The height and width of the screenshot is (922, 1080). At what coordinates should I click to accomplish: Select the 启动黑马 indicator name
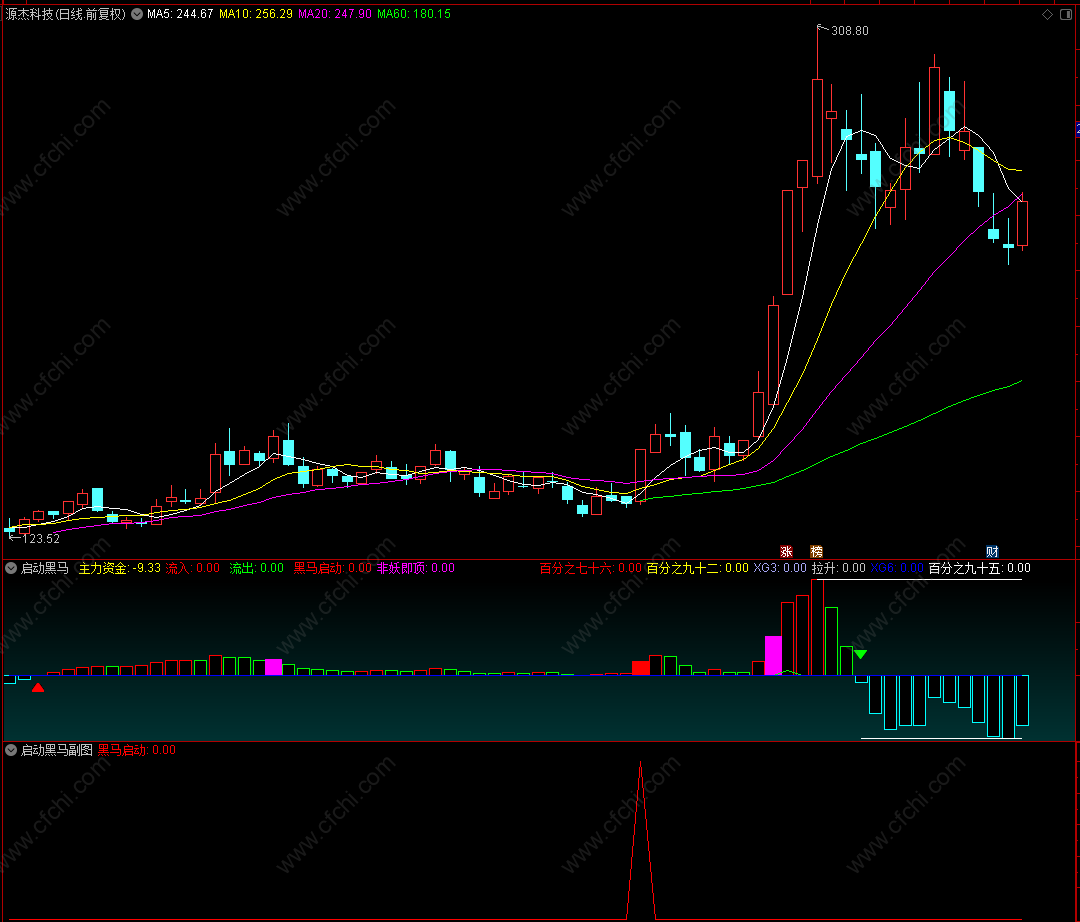pyautogui.click(x=45, y=568)
